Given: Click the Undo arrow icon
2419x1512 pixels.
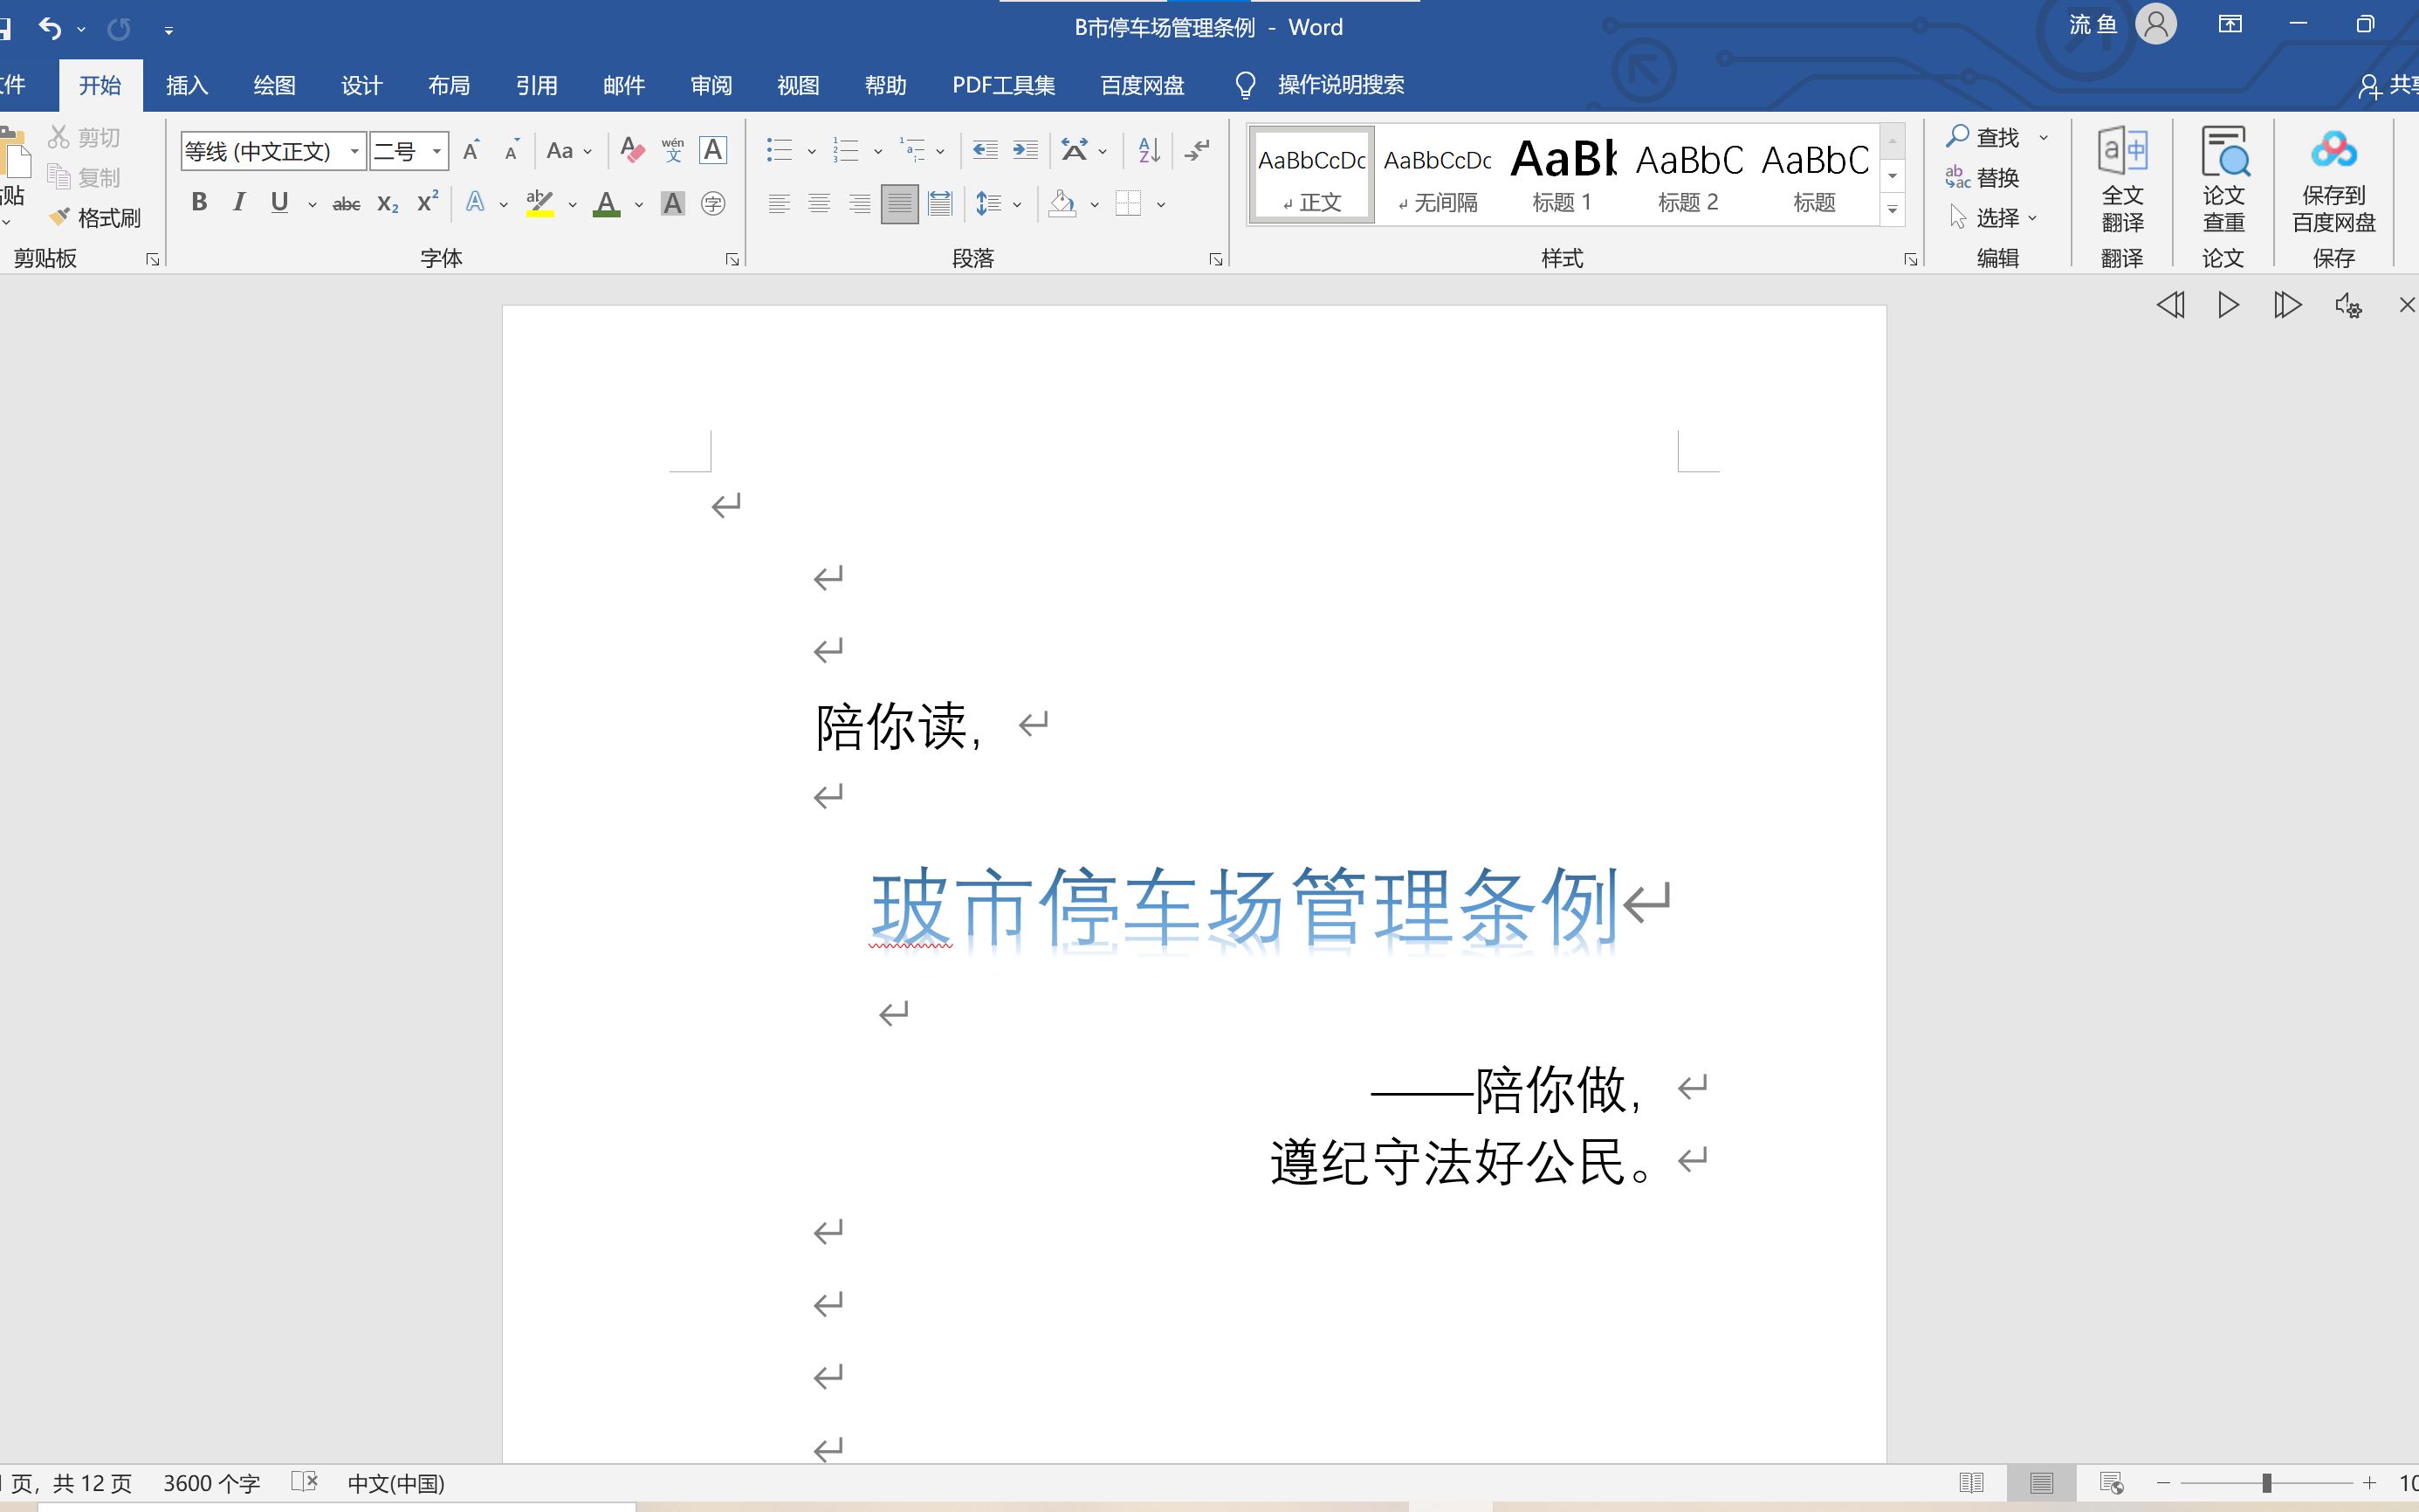Looking at the screenshot, I should (50, 28).
